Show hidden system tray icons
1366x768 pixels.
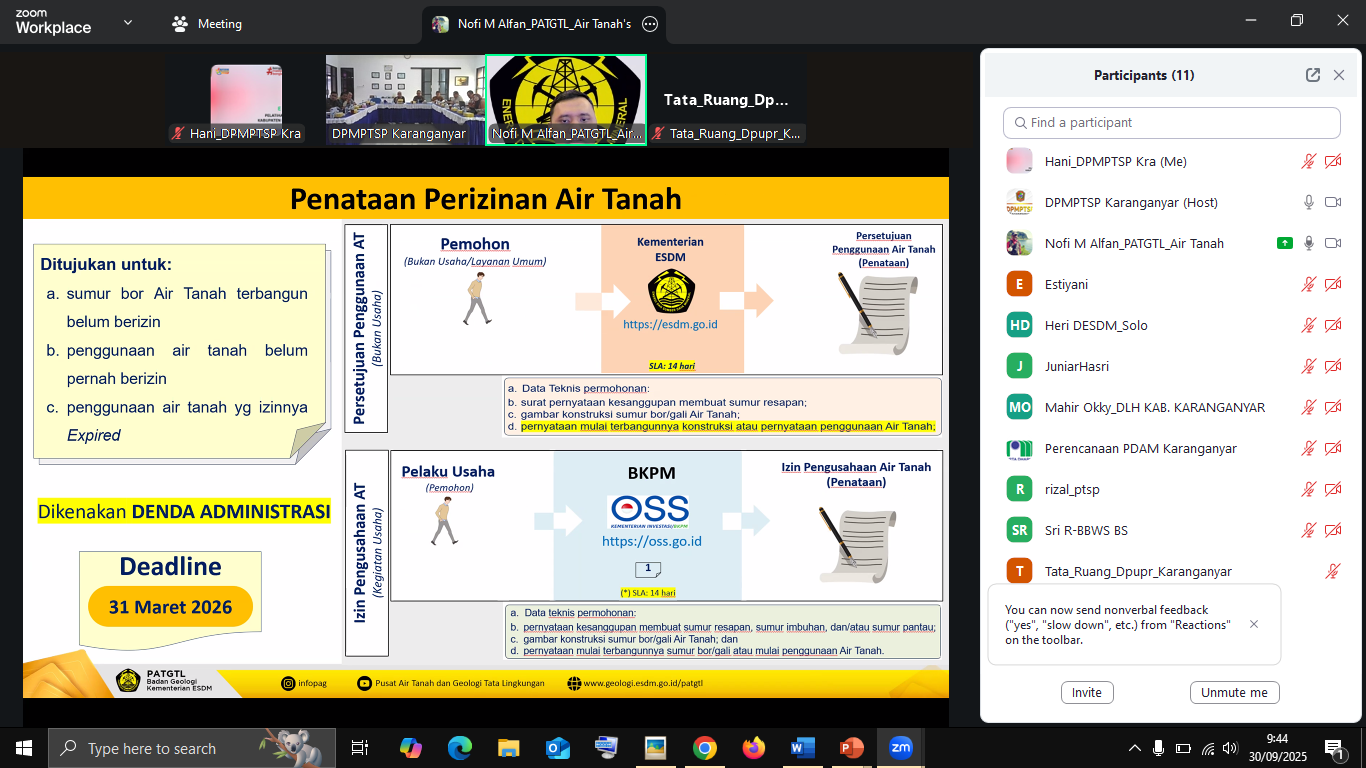click(1134, 748)
